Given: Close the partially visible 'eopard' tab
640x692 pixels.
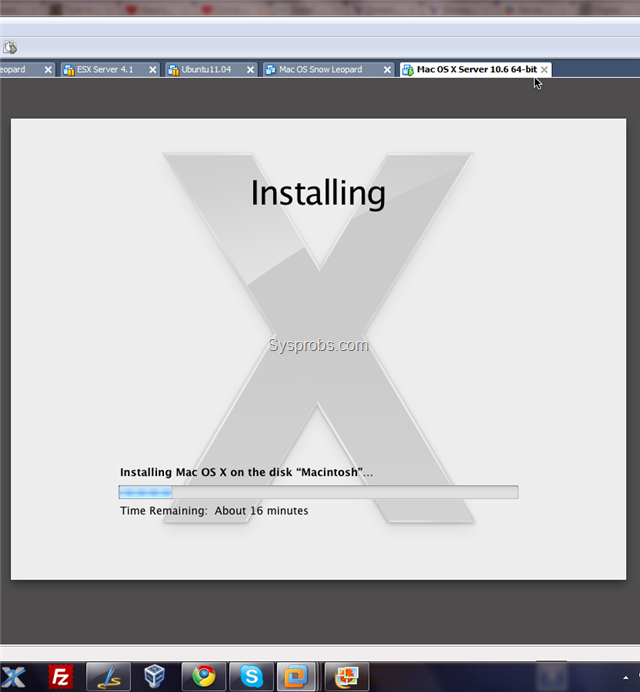Looking at the screenshot, I should click(48, 70).
